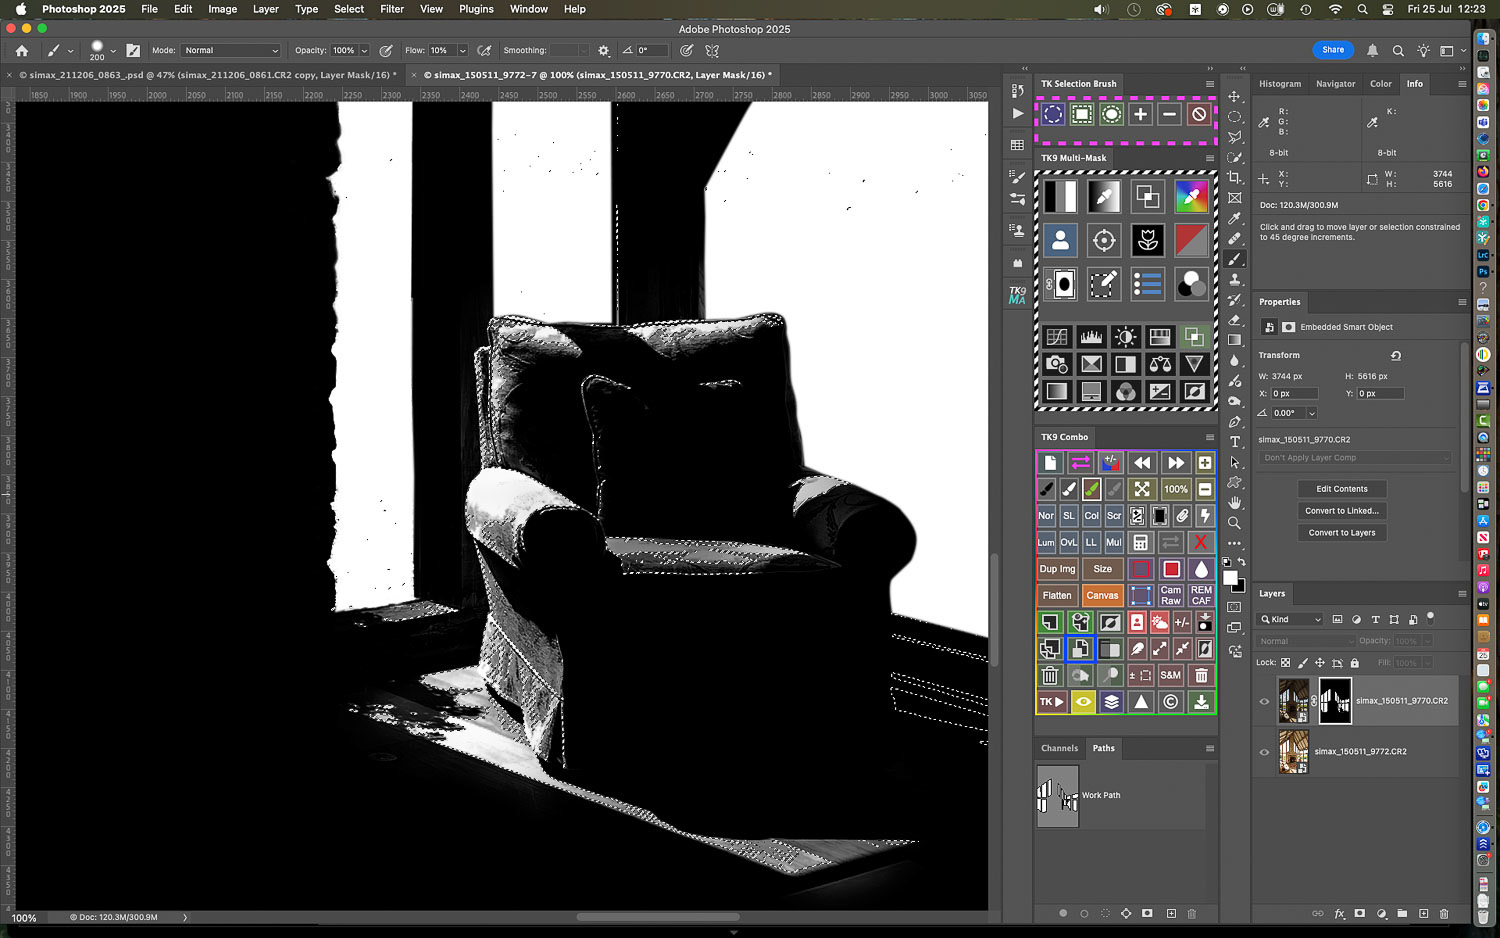This screenshot has width=1500, height=938.
Task: Click the TK9 Combo copyright icon
Action: (1171, 702)
